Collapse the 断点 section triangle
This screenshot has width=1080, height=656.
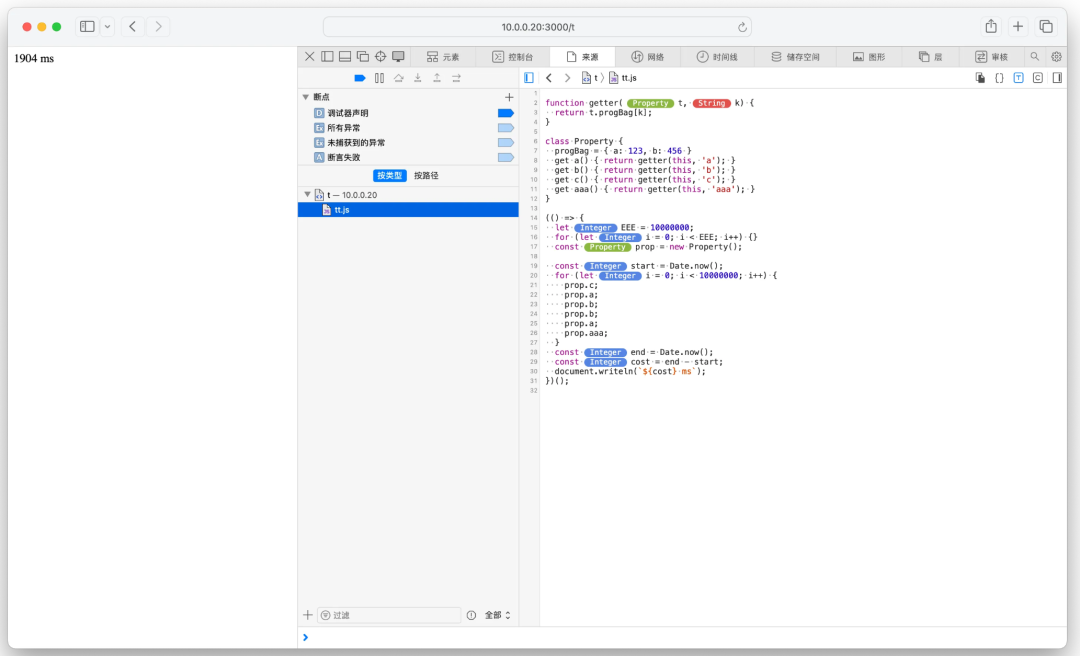click(x=306, y=97)
